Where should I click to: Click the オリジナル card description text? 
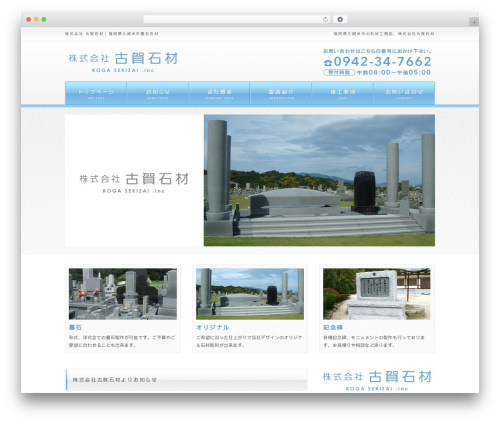click(249, 341)
